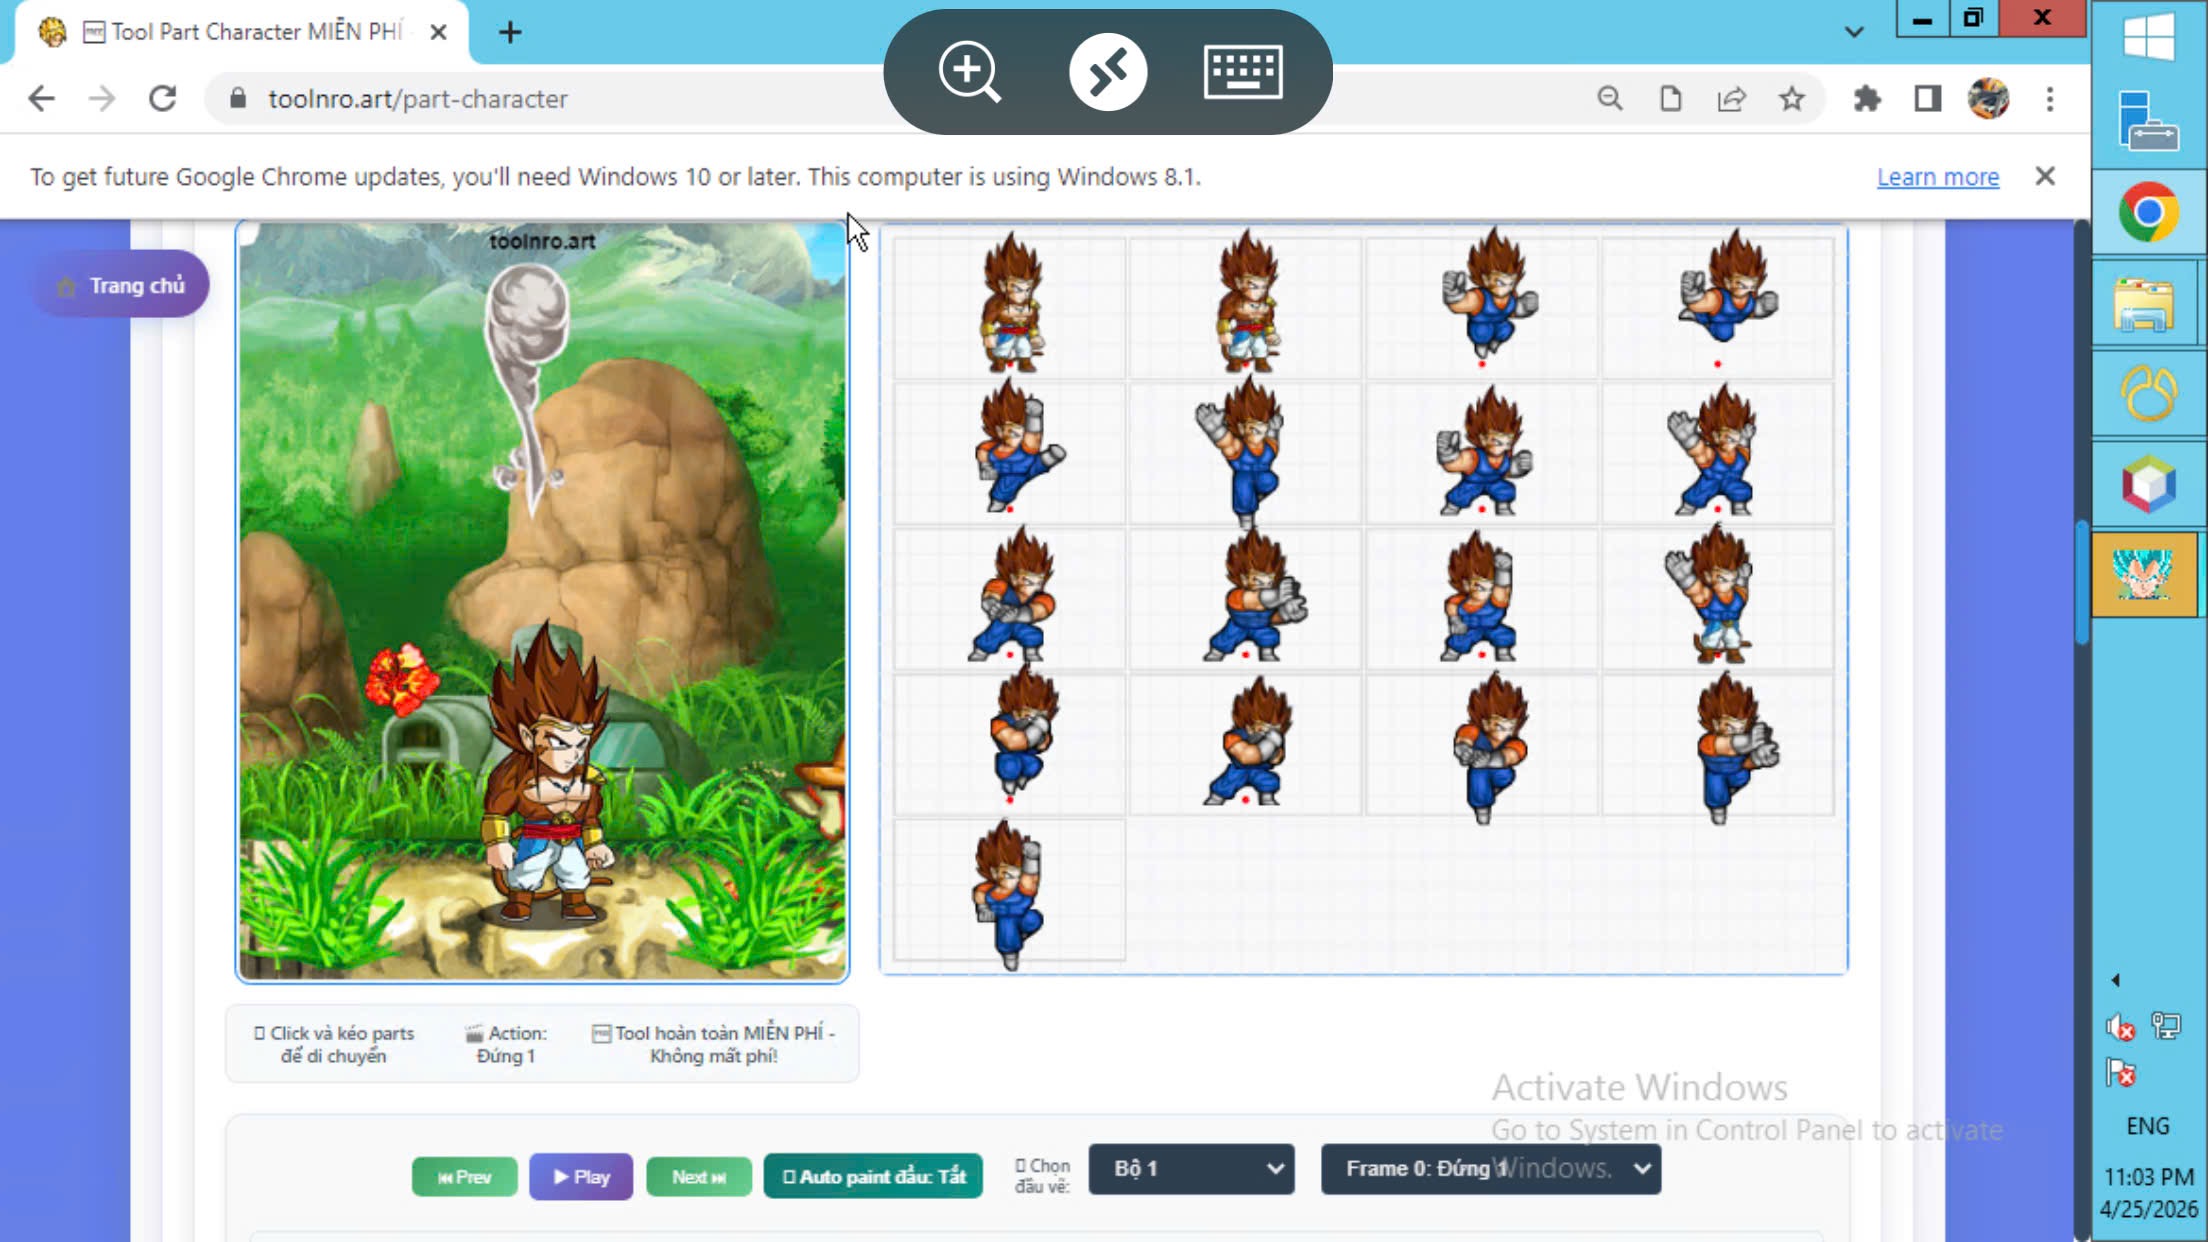Open Action Center flag tray icon

coord(2120,1074)
